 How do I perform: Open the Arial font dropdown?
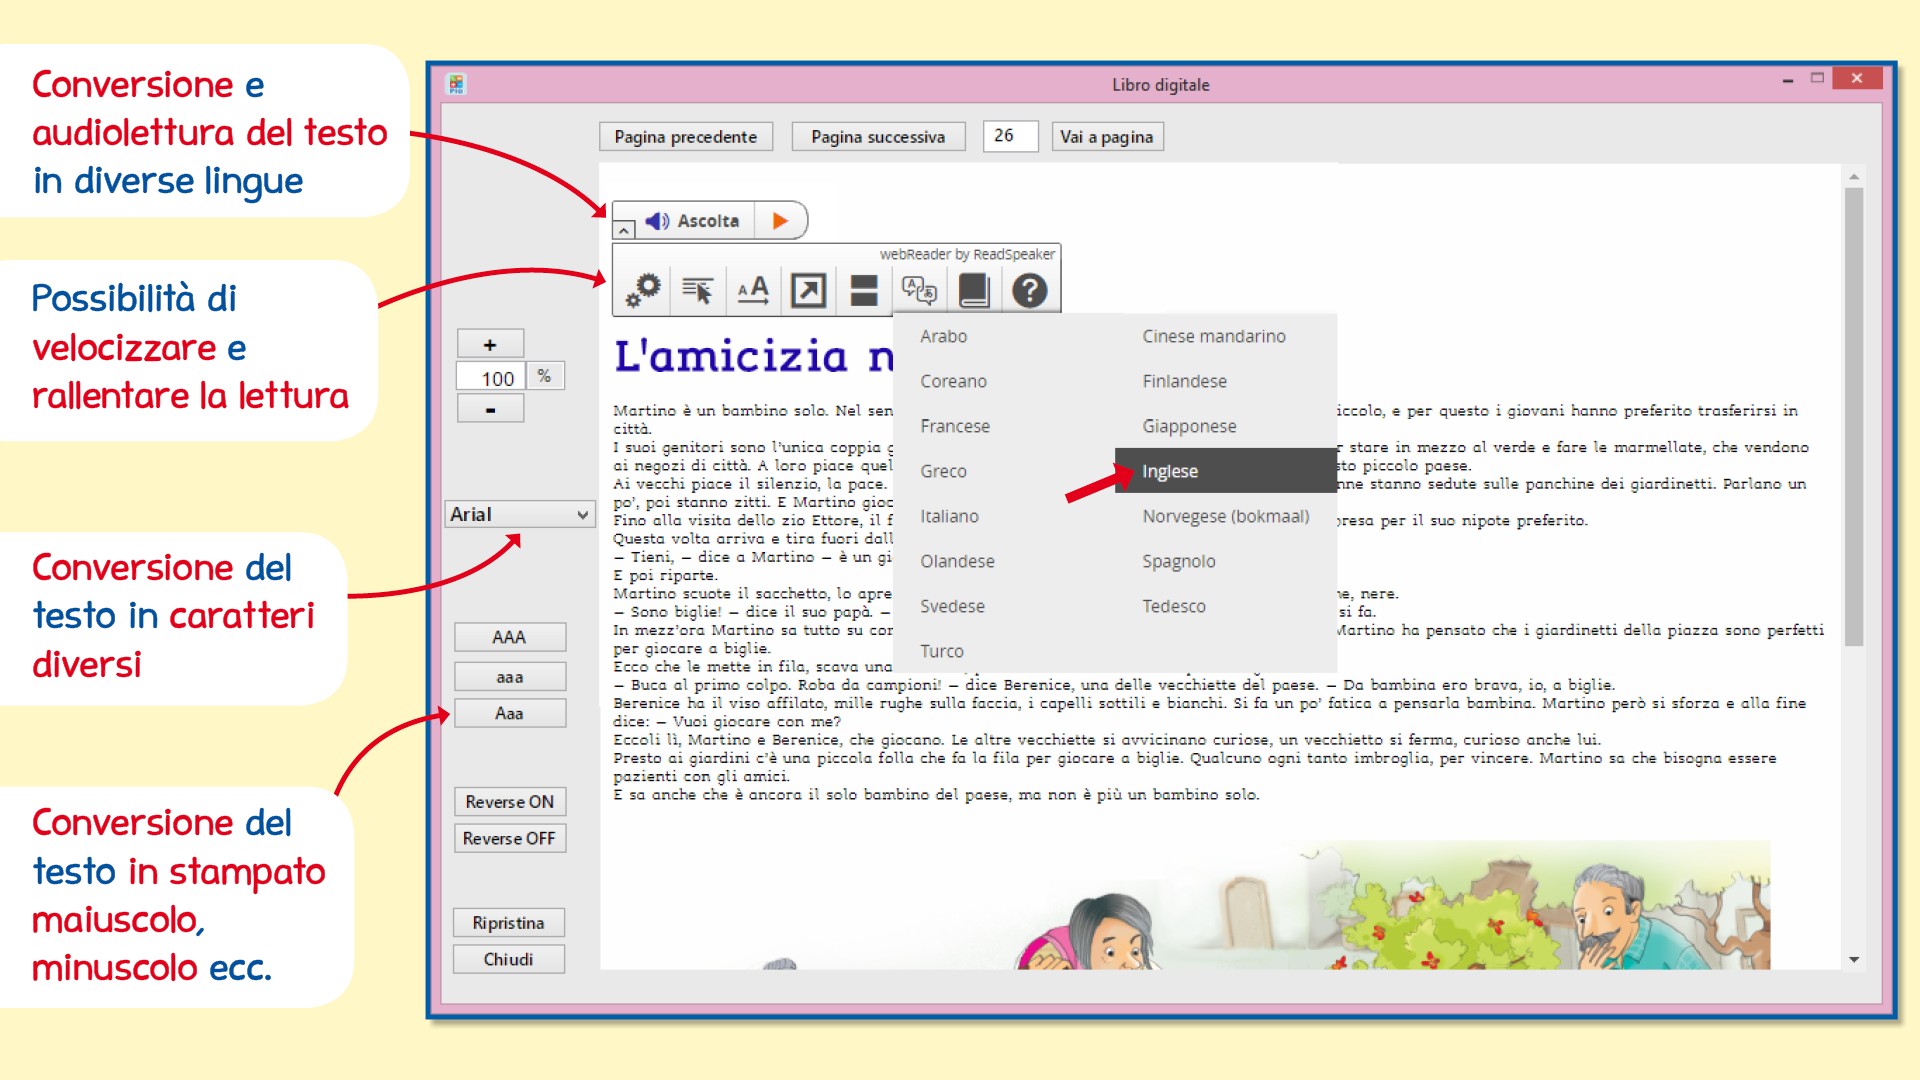click(x=520, y=514)
